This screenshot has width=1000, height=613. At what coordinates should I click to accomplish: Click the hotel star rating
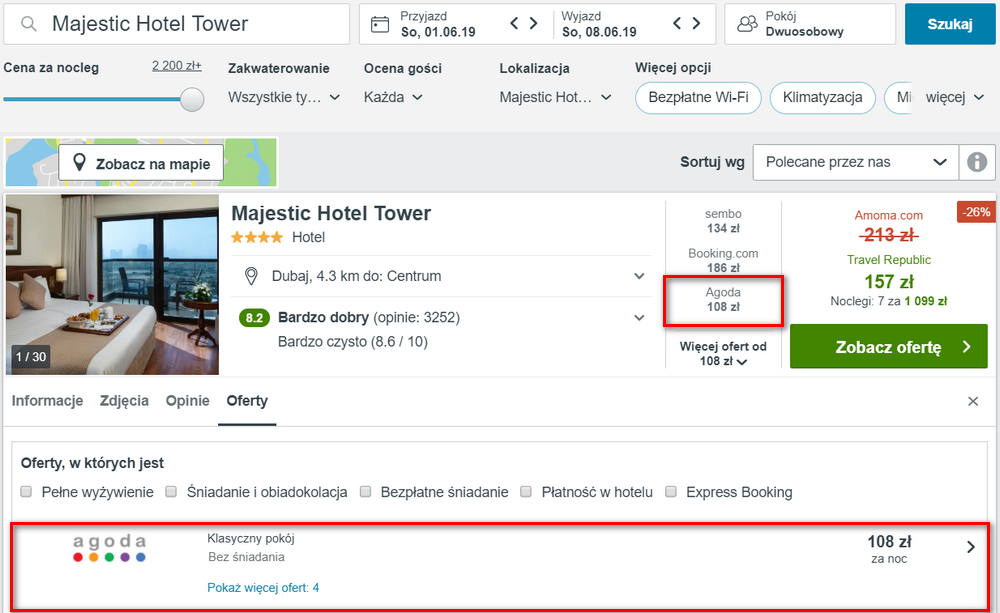click(x=256, y=237)
